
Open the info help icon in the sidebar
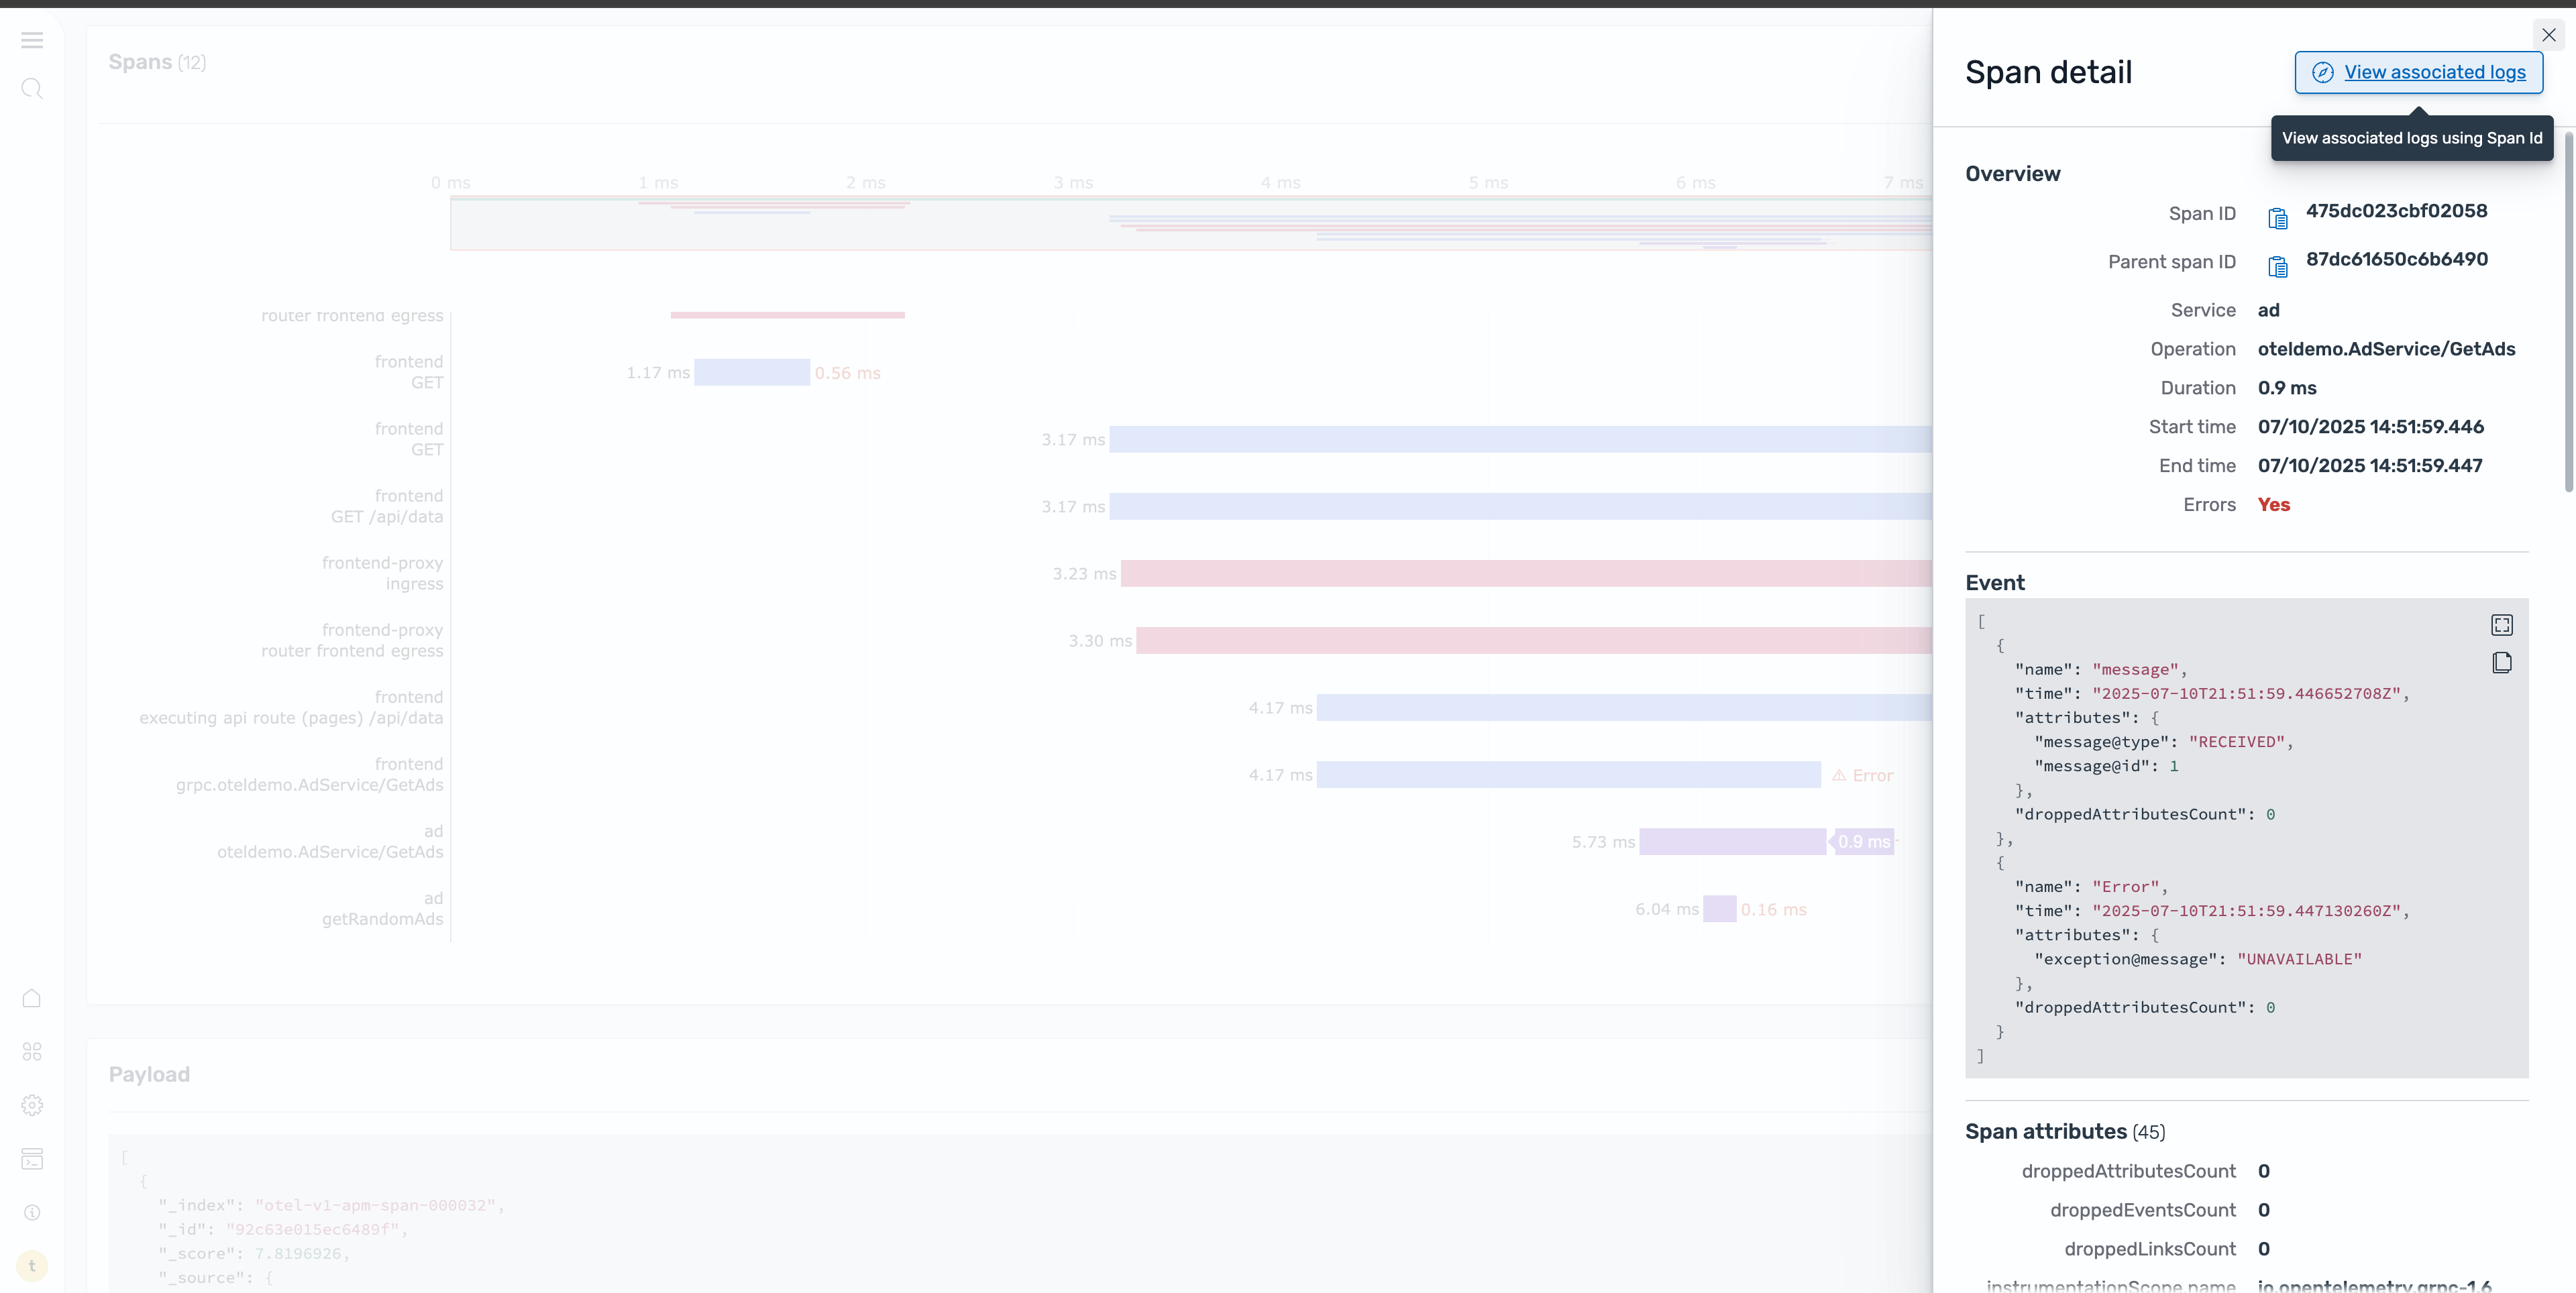[x=32, y=1212]
